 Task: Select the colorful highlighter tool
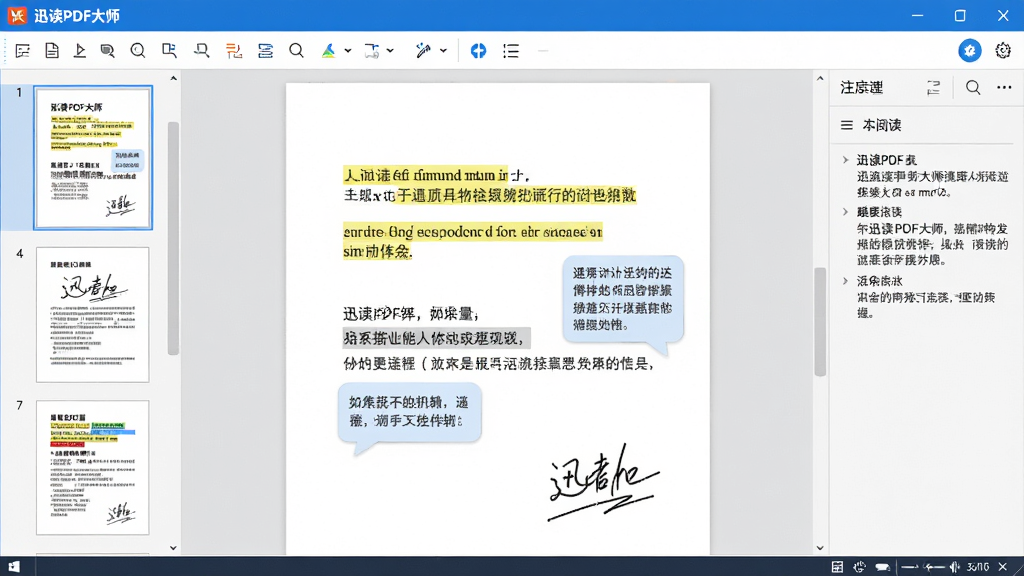pos(328,50)
